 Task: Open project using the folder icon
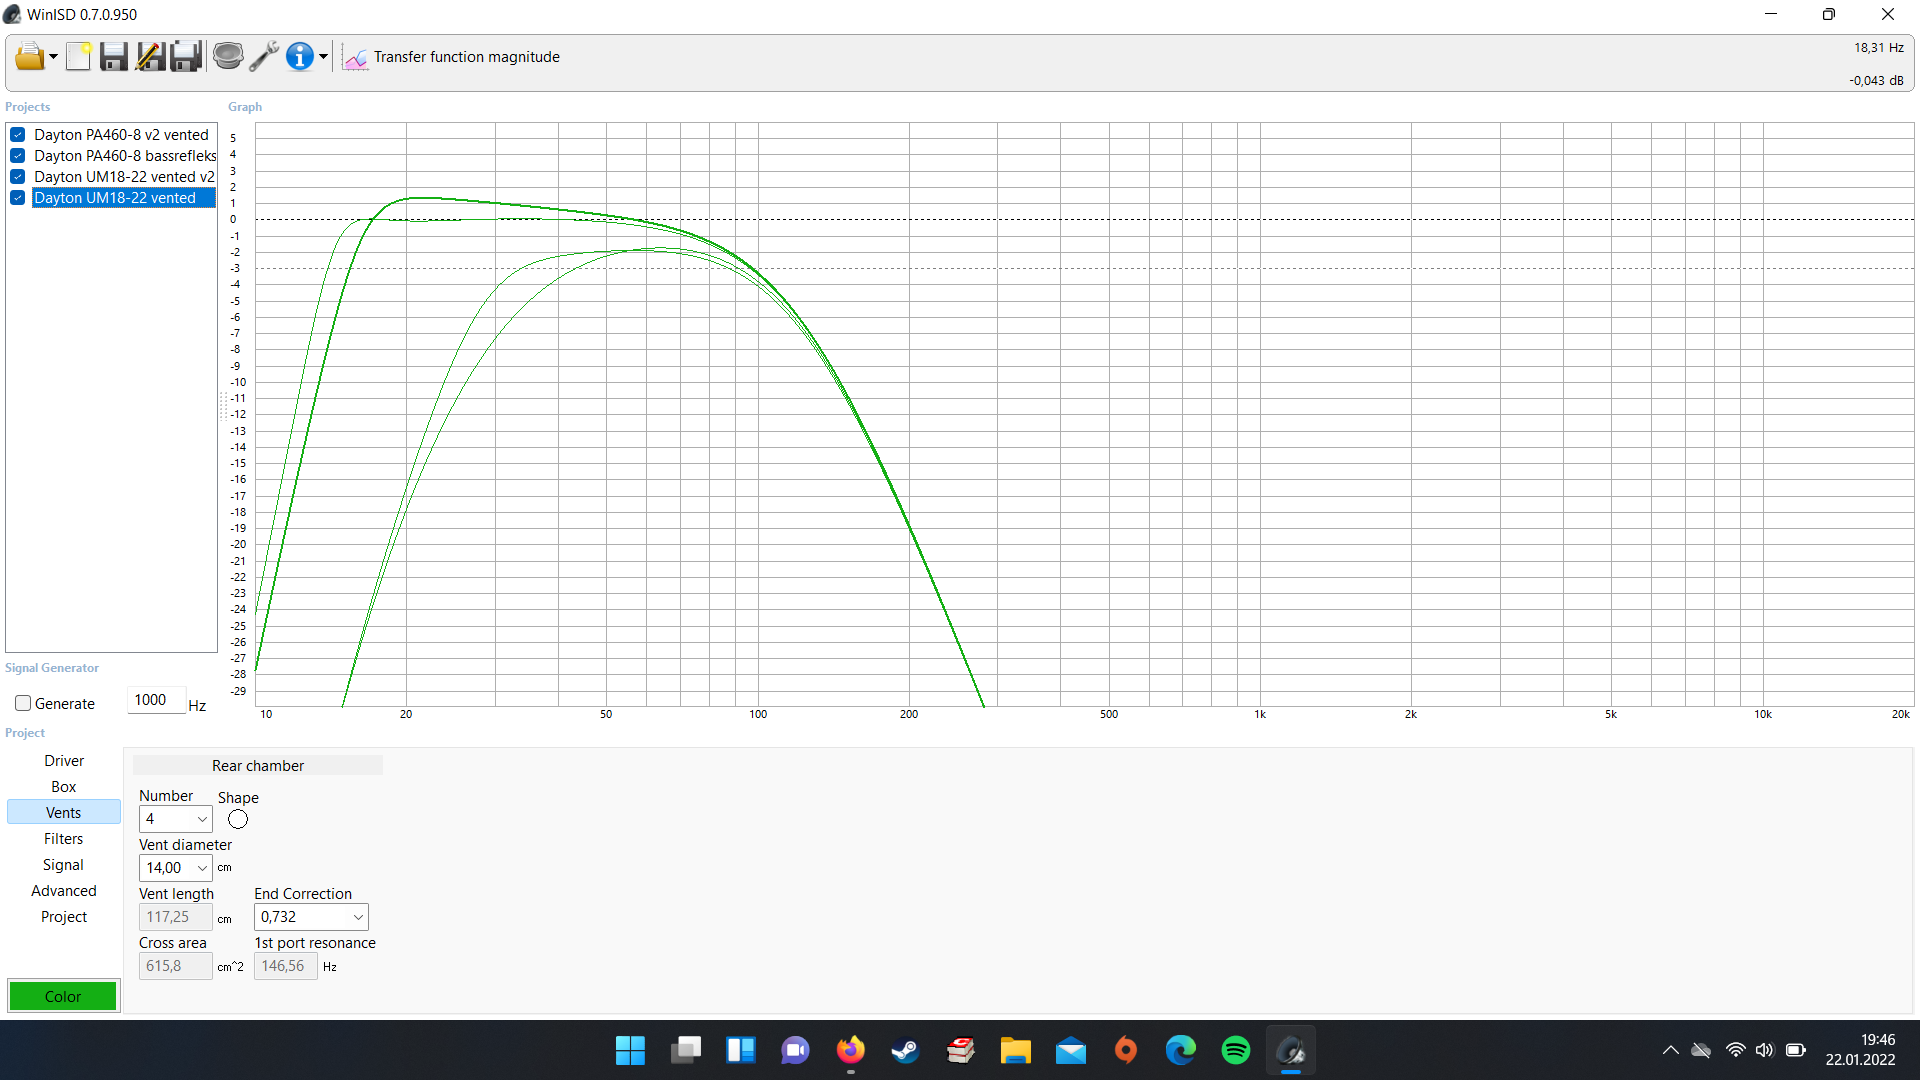click(29, 57)
